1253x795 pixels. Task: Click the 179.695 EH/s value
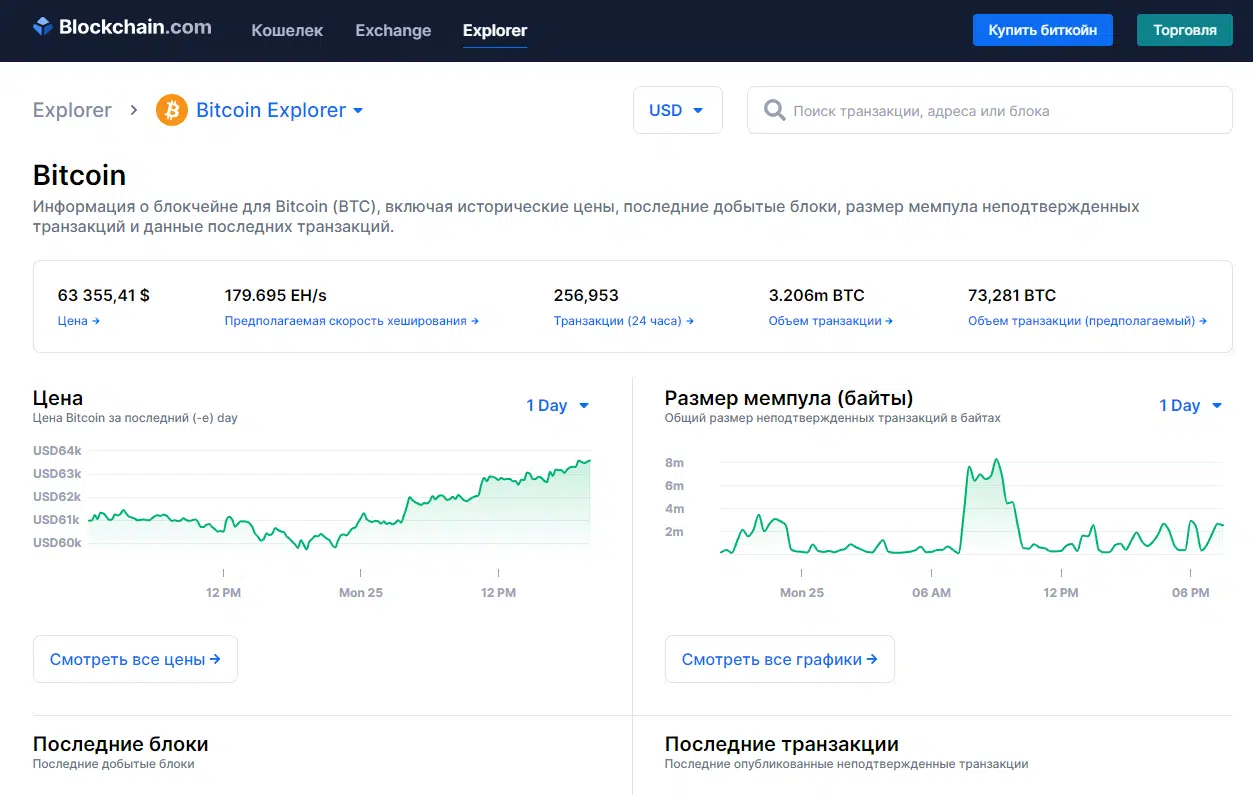pyautogui.click(x=276, y=295)
